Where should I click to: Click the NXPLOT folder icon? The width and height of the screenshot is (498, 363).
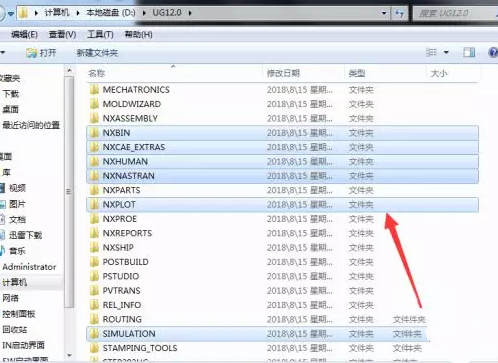click(94, 204)
